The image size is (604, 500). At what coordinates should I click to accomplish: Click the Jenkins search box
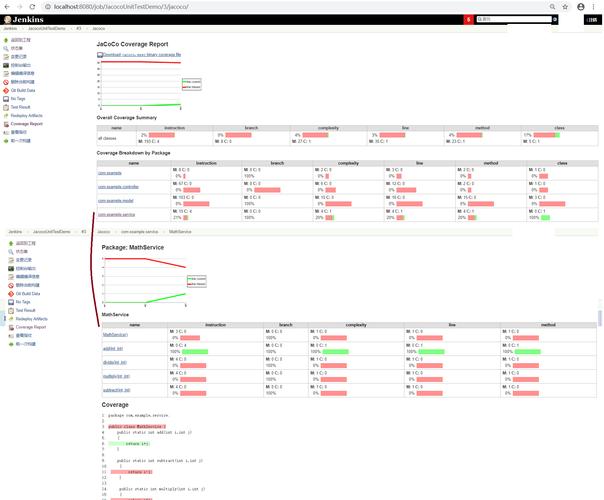tap(514, 19)
